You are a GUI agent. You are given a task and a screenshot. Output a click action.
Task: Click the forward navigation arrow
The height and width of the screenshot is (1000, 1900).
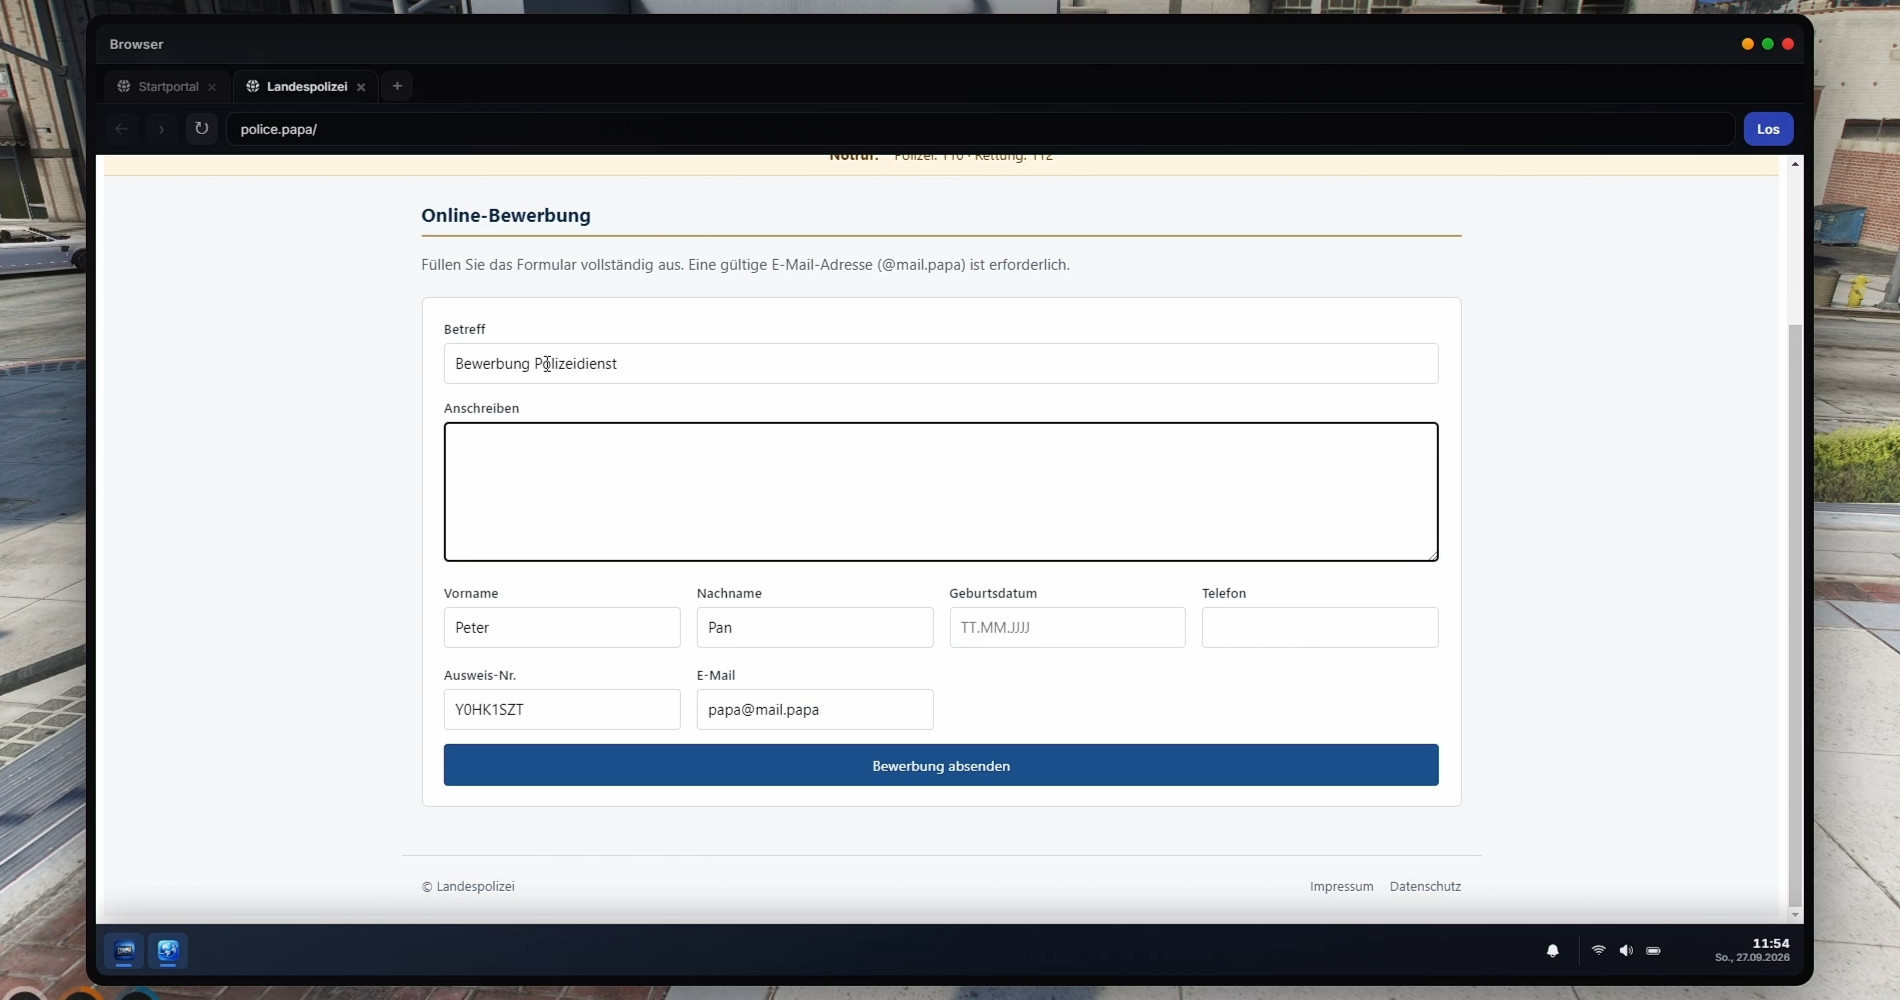point(161,129)
